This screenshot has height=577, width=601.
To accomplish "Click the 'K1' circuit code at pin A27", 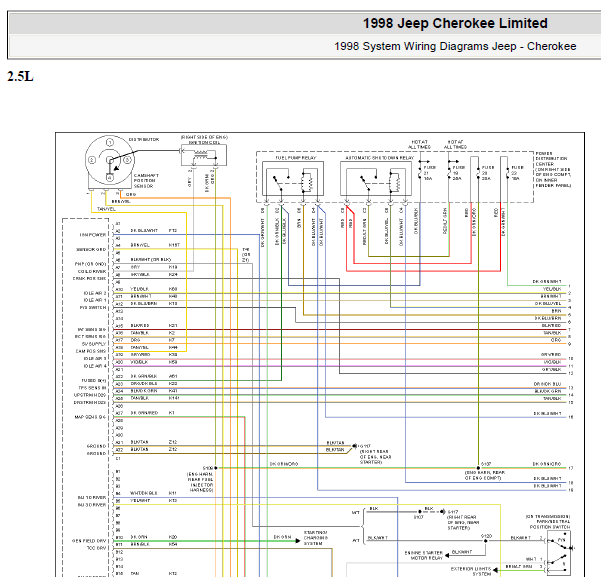I will click(x=171, y=413).
